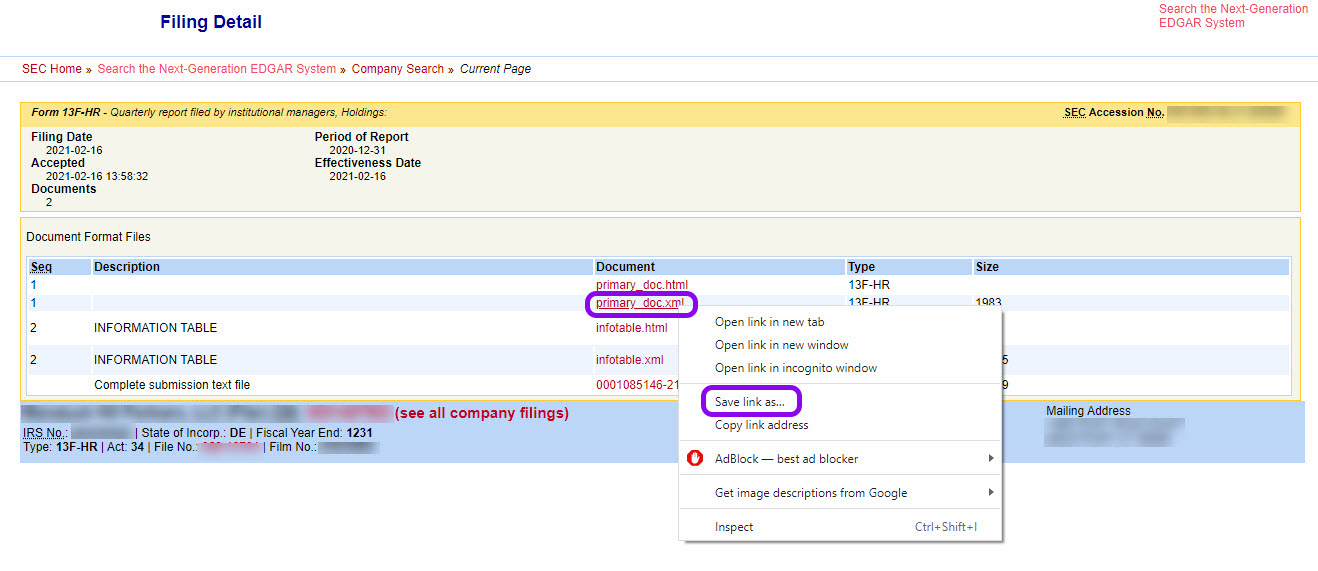This screenshot has width=1318, height=571.
Task: Click top-right Search the Next-Generation EDGAR System link
Action: 1233,16
